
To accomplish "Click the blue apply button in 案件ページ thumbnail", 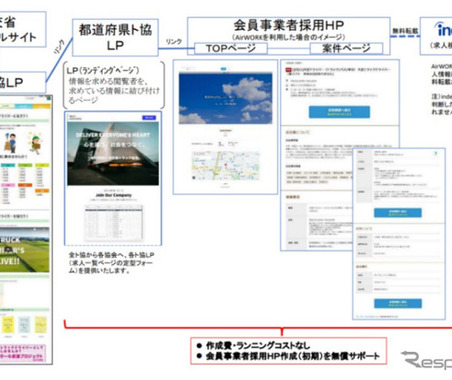I will (339, 112).
